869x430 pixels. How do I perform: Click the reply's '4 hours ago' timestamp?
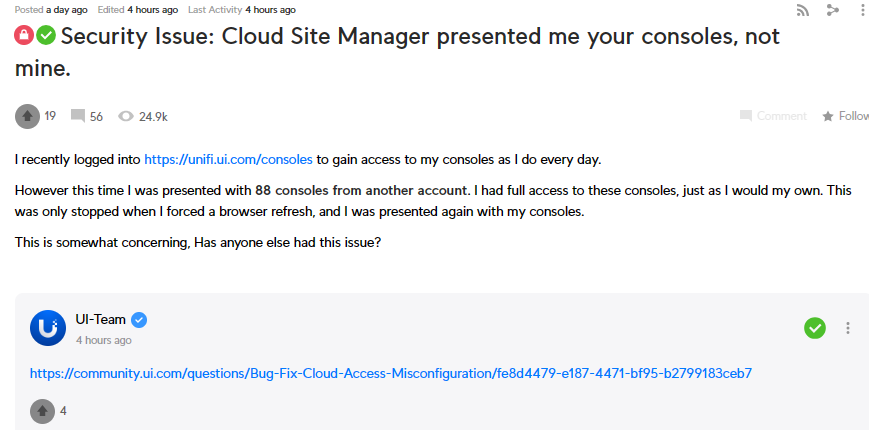point(103,340)
